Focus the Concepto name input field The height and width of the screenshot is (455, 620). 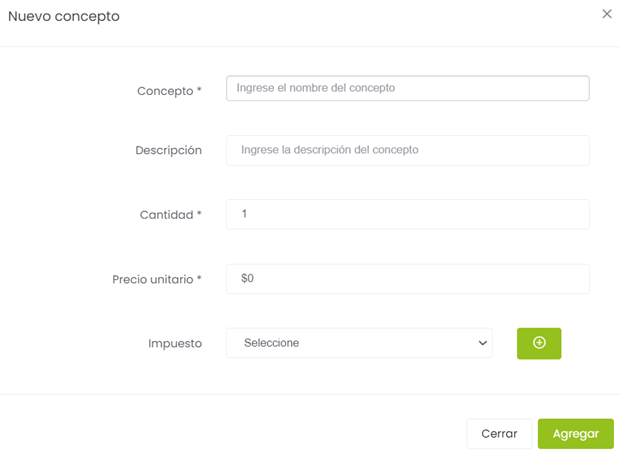tap(407, 88)
